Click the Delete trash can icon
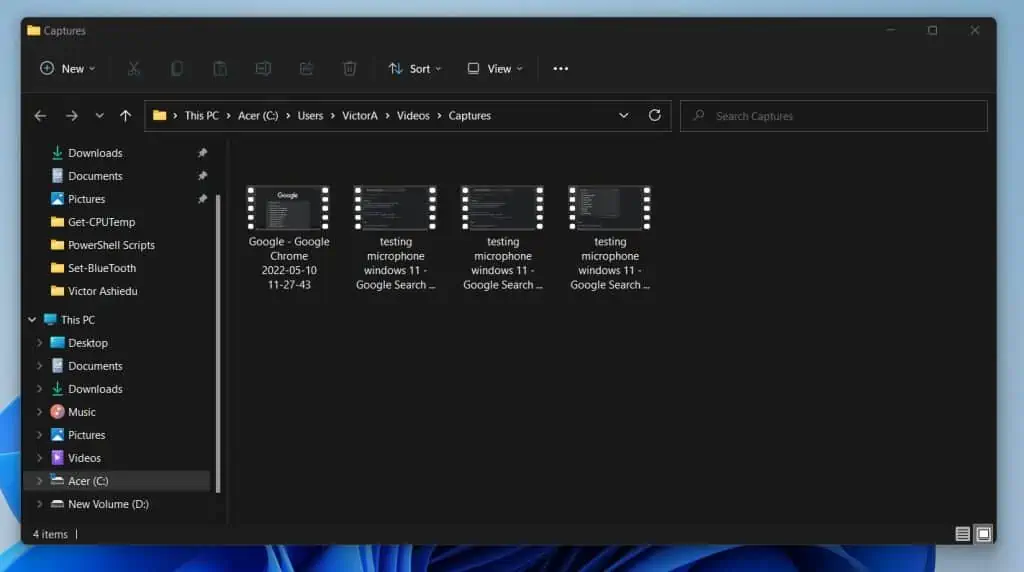The image size is (1024, 572). (349, 69)
